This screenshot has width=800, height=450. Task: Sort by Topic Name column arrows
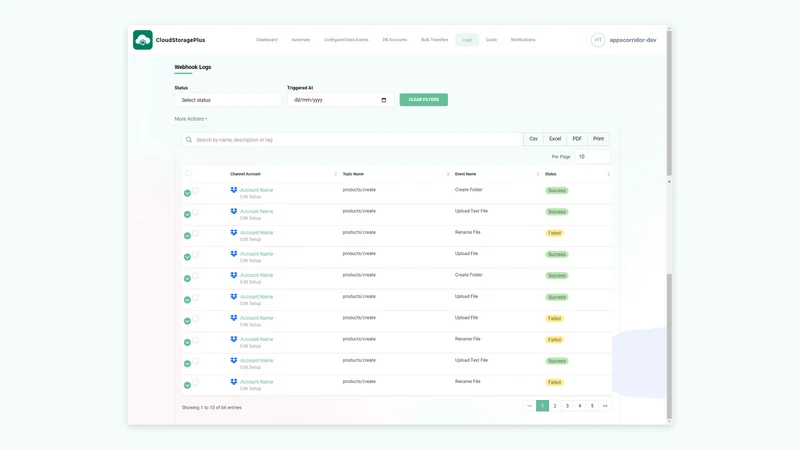point(448,174)
